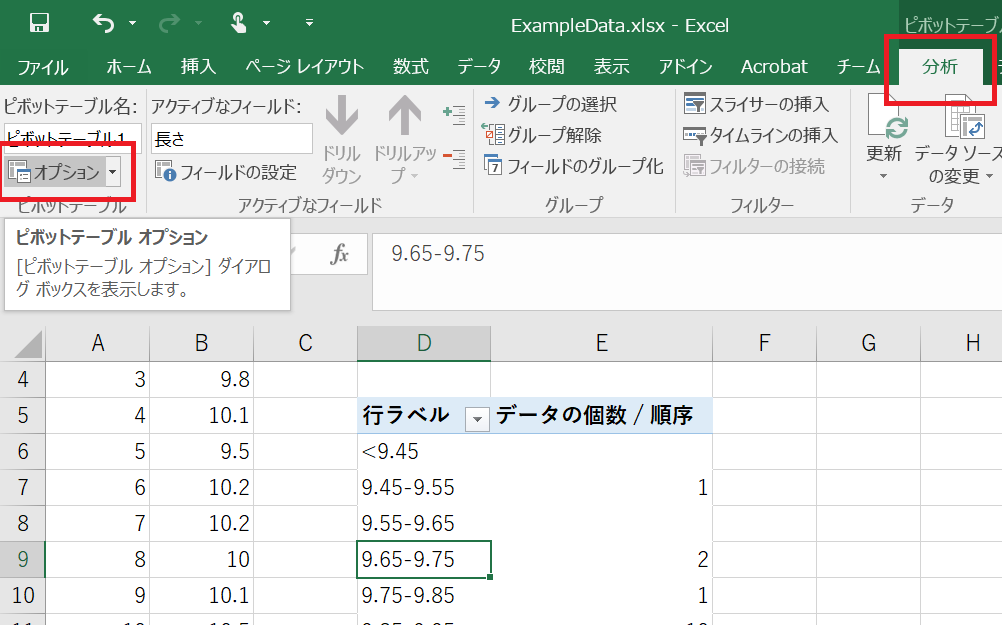
Task: Click the active field input showing 長さ
Action: click(231, 139)
